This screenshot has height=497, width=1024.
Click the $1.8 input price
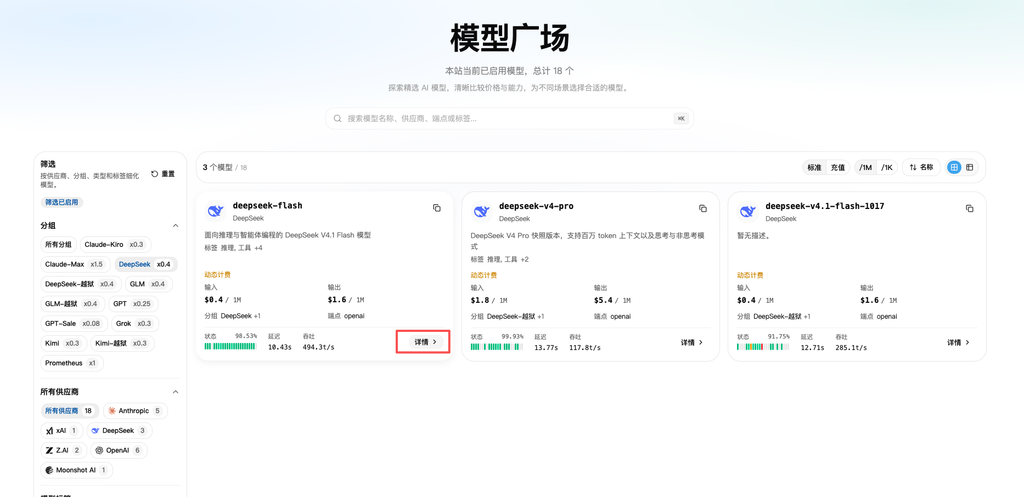click(x=479, y=300)
